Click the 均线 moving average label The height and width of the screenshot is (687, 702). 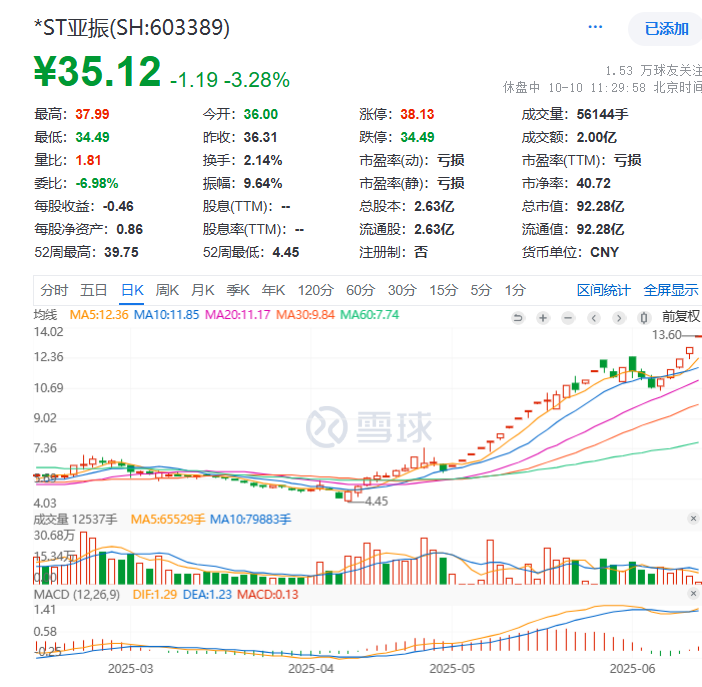46,315
